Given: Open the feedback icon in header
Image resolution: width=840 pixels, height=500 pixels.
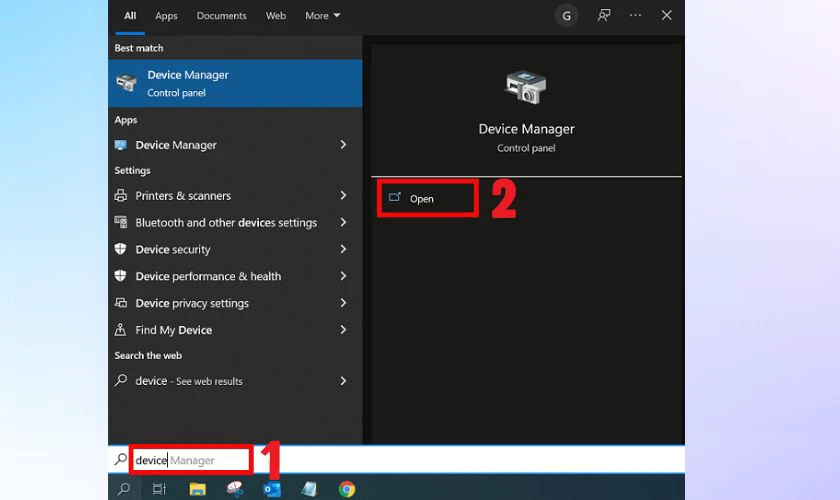Looking at the screenshot, I should coord(604,16).
